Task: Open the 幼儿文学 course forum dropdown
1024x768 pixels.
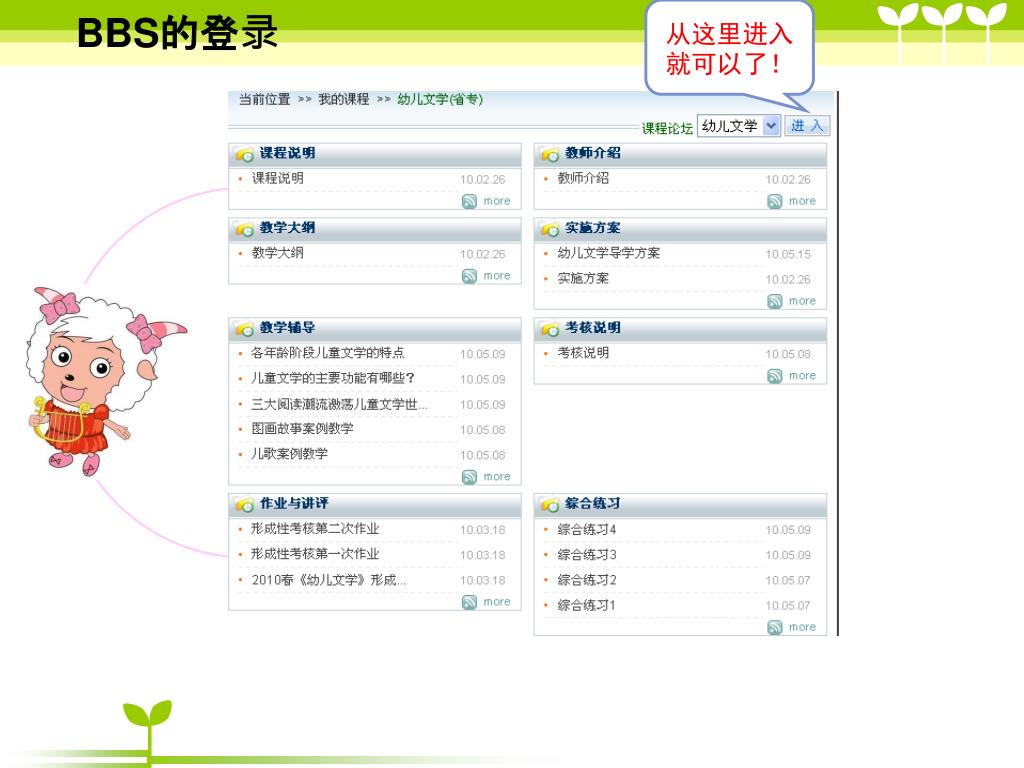Action: pos(739,125)
